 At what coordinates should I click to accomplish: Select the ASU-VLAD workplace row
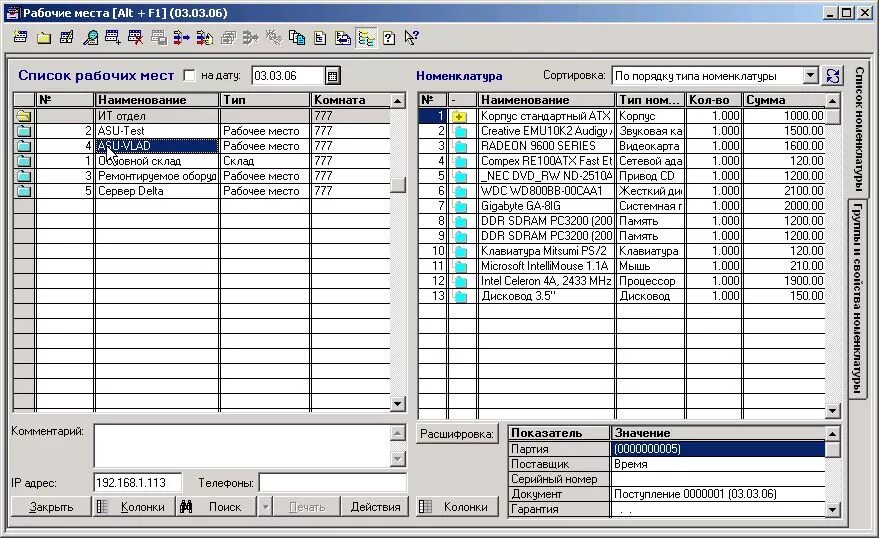(202, 146)
